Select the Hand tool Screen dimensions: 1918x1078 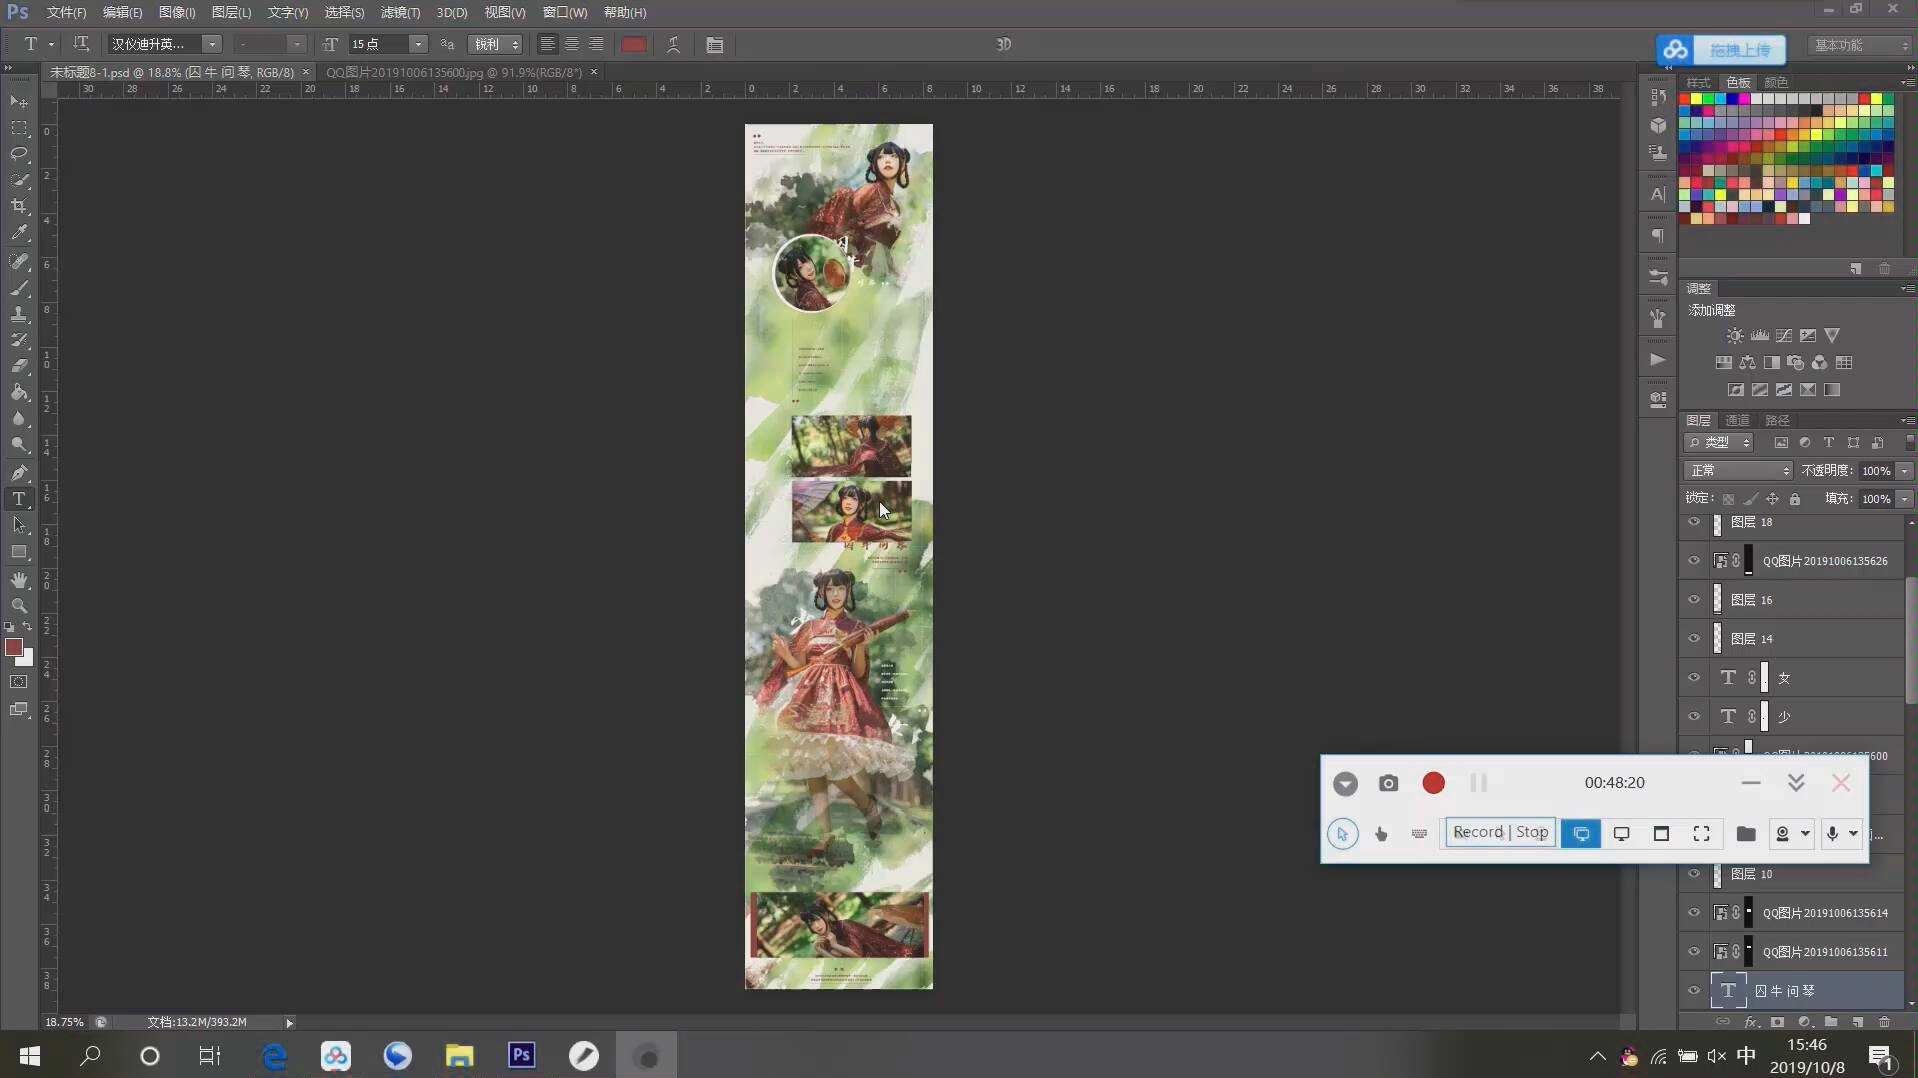[19, 580]
